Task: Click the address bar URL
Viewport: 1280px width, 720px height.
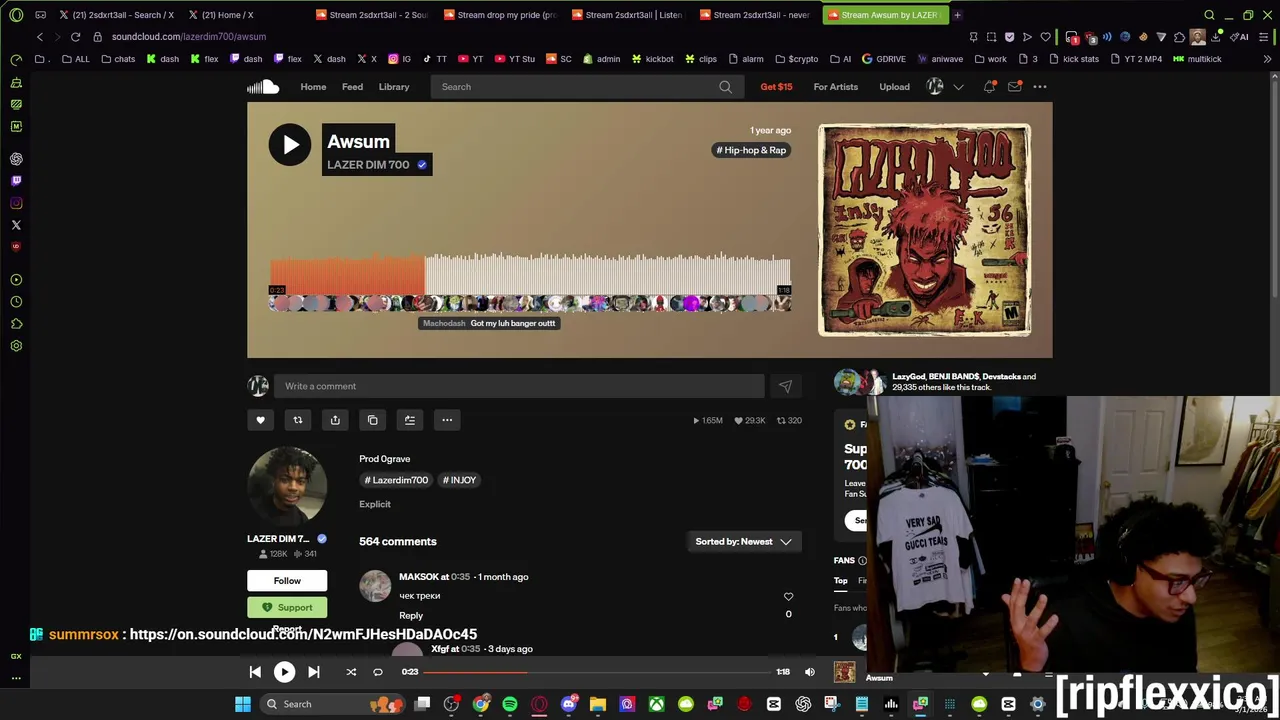Action: pos(189,37)
